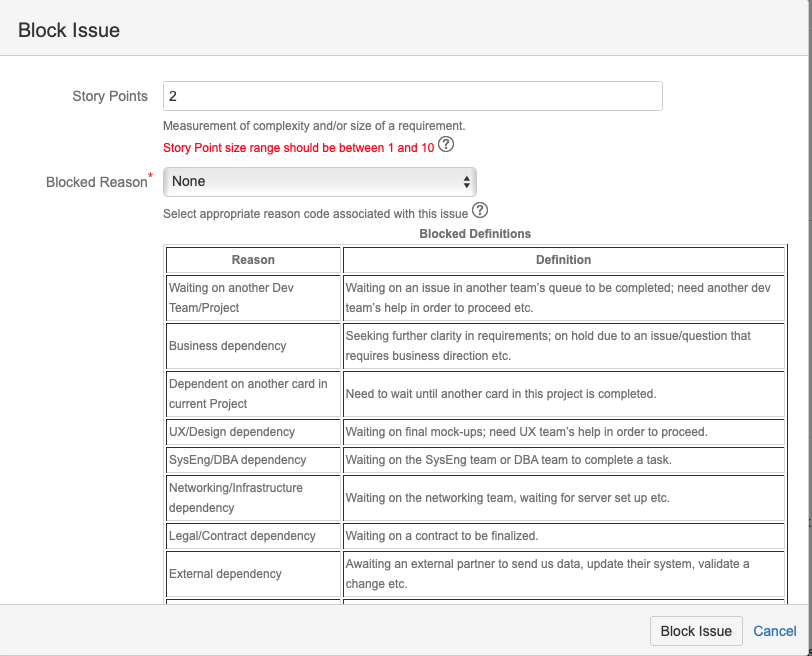Click the Business dependency reason cell
Image resolution: width=812 pixels, height=656 pixels.
(x=253, y=346)
